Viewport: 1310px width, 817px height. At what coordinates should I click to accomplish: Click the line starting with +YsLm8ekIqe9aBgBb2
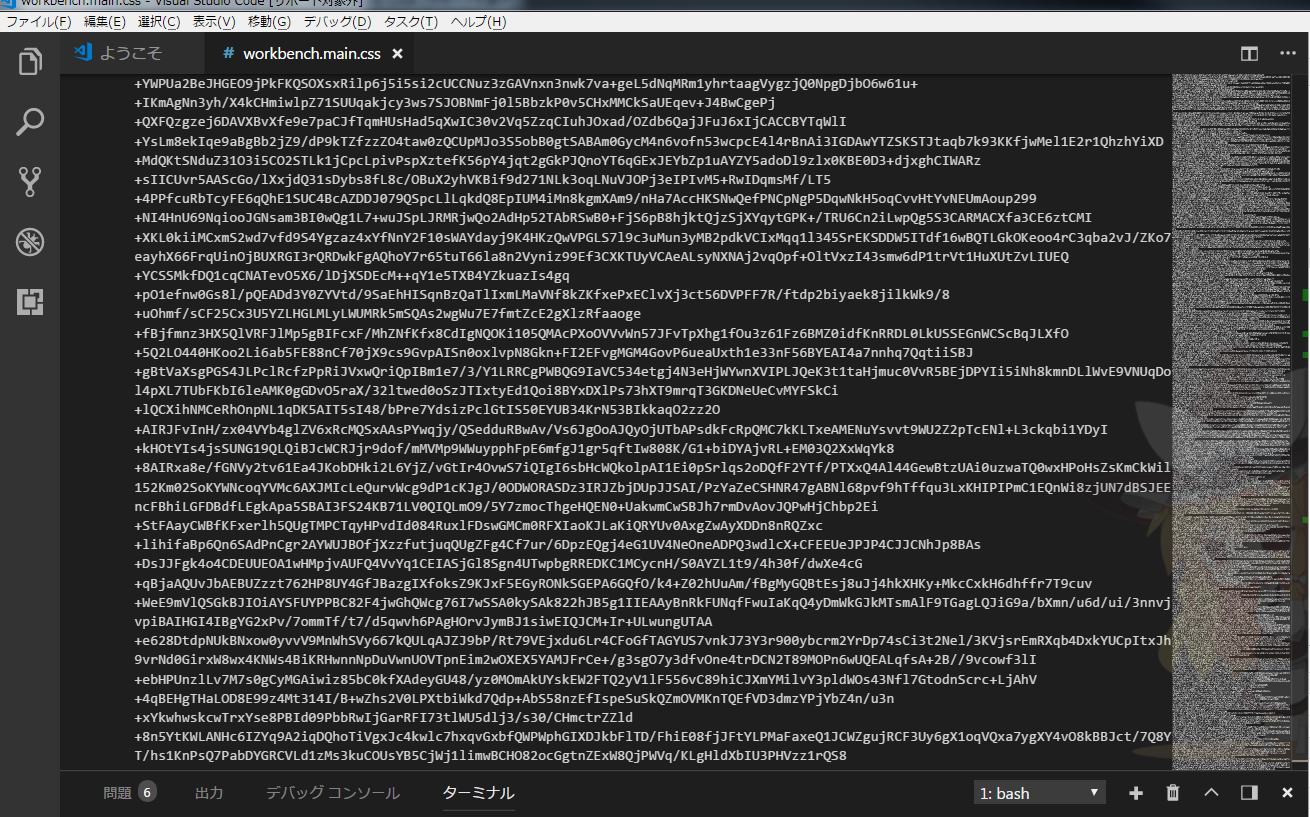tap(649, 141)
